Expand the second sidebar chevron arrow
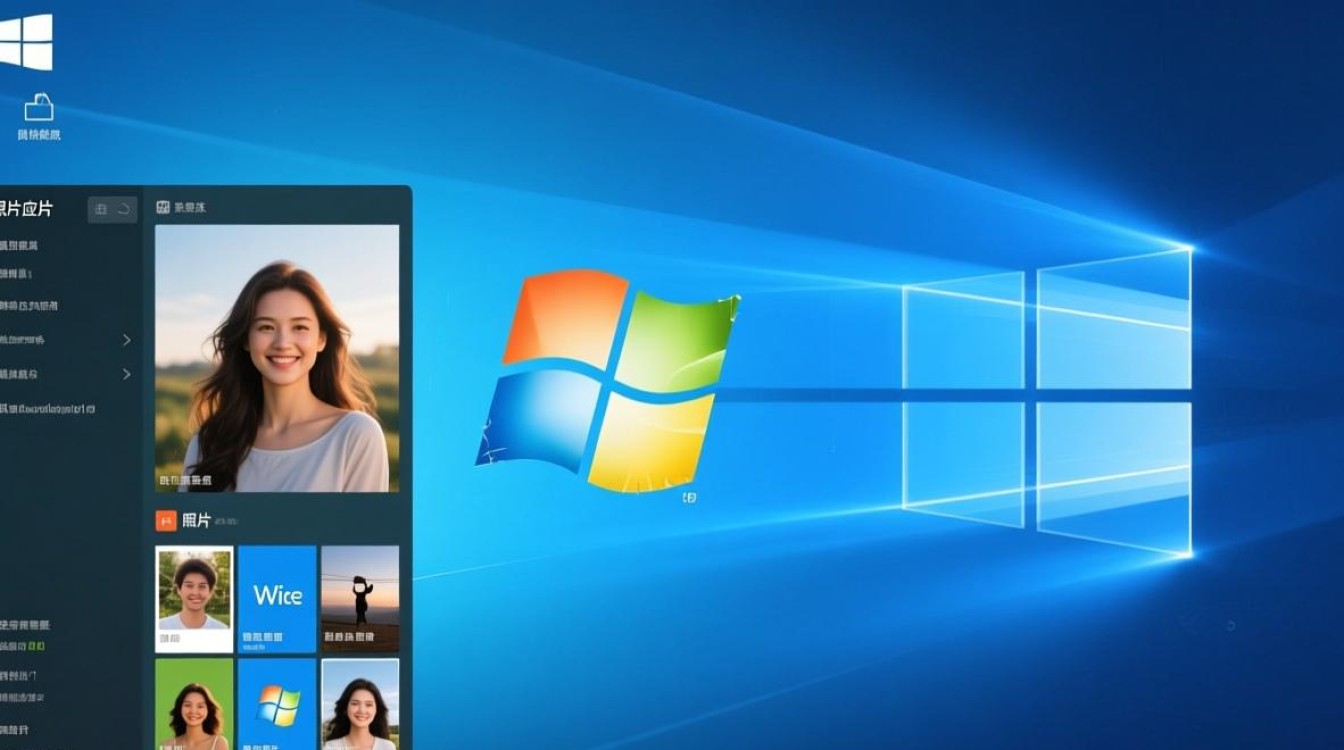Viewport: 1344px width, 750px height. pos(127,374)
